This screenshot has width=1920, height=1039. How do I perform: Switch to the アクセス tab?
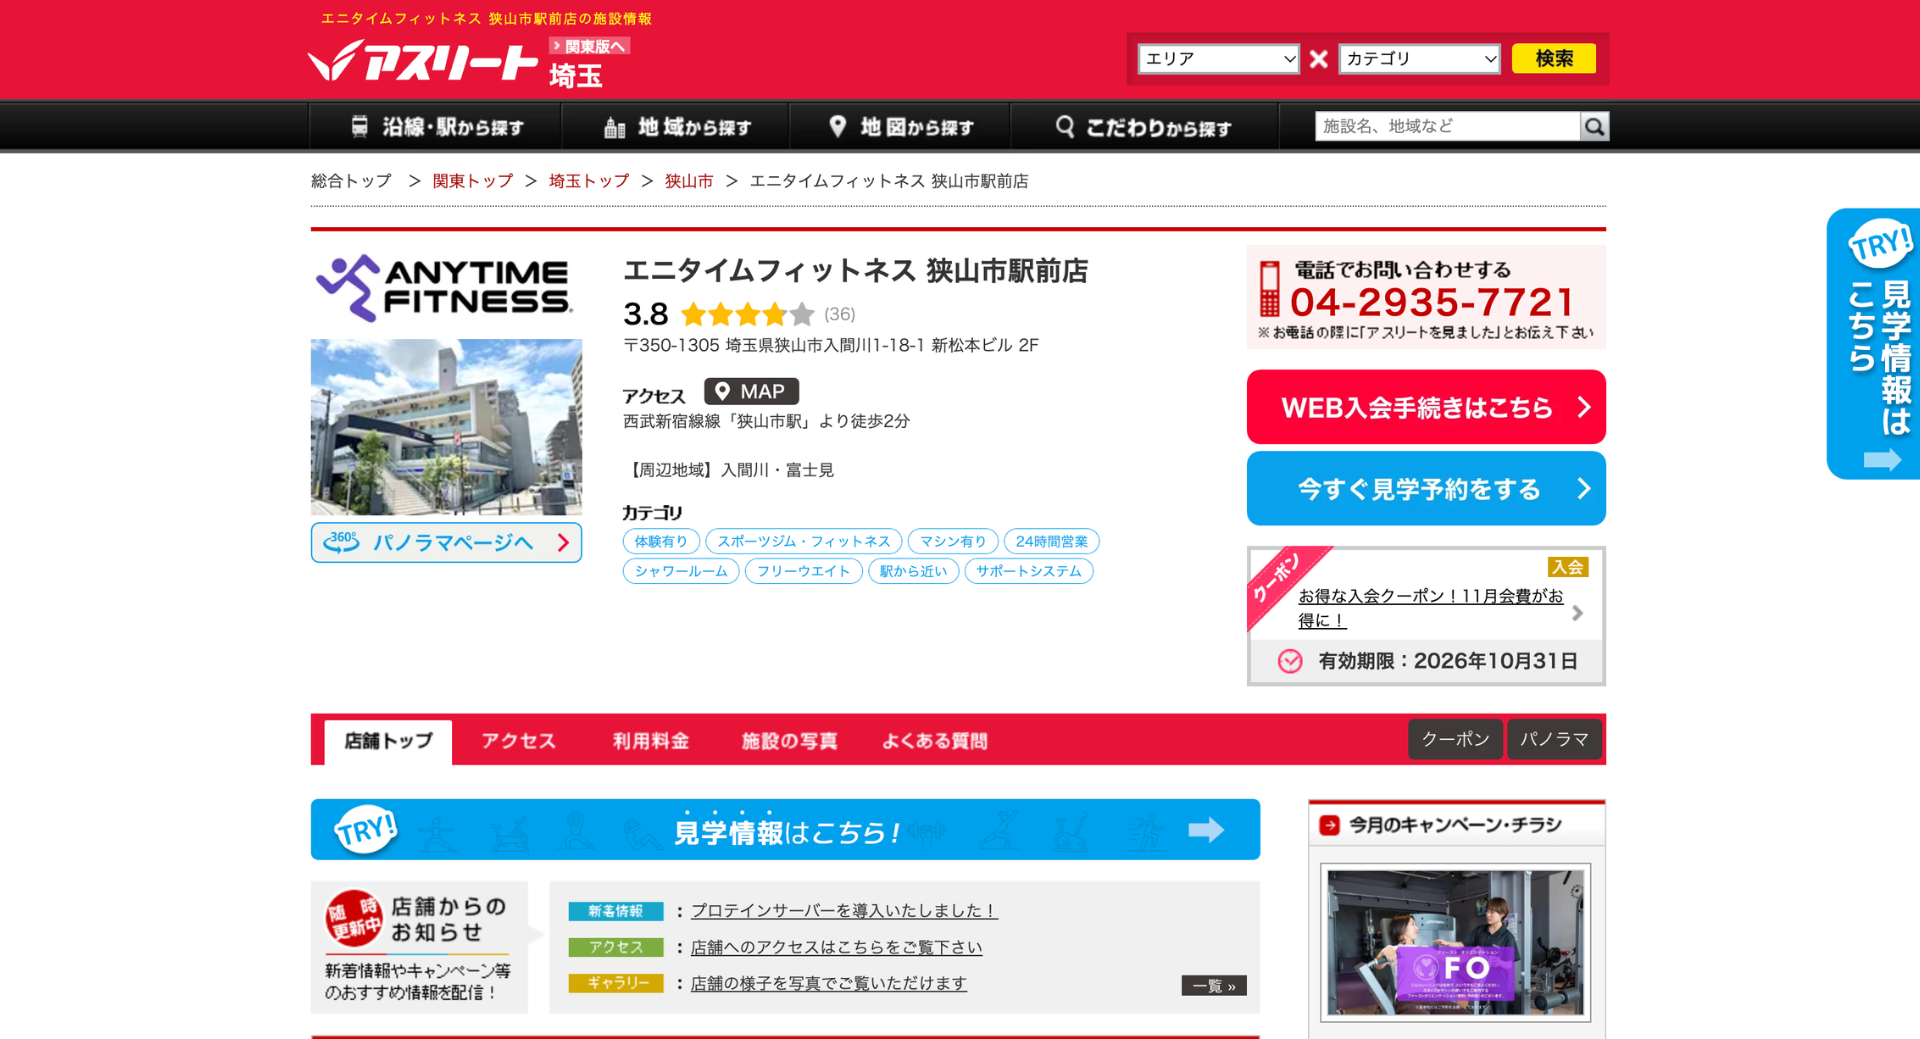pyautogui.click(x=518, y=741)
